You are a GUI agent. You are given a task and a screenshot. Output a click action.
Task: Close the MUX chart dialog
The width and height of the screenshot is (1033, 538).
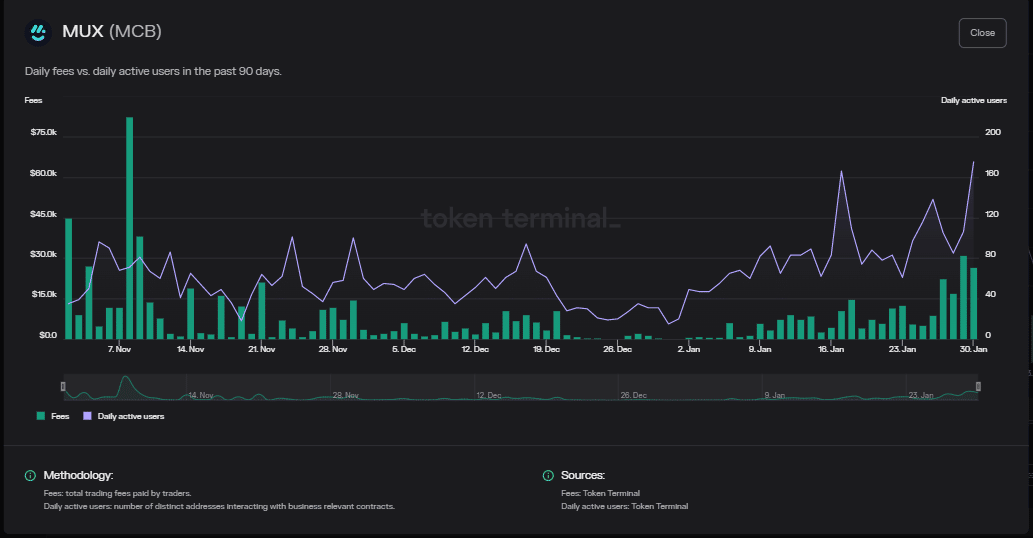coord(982,33)
